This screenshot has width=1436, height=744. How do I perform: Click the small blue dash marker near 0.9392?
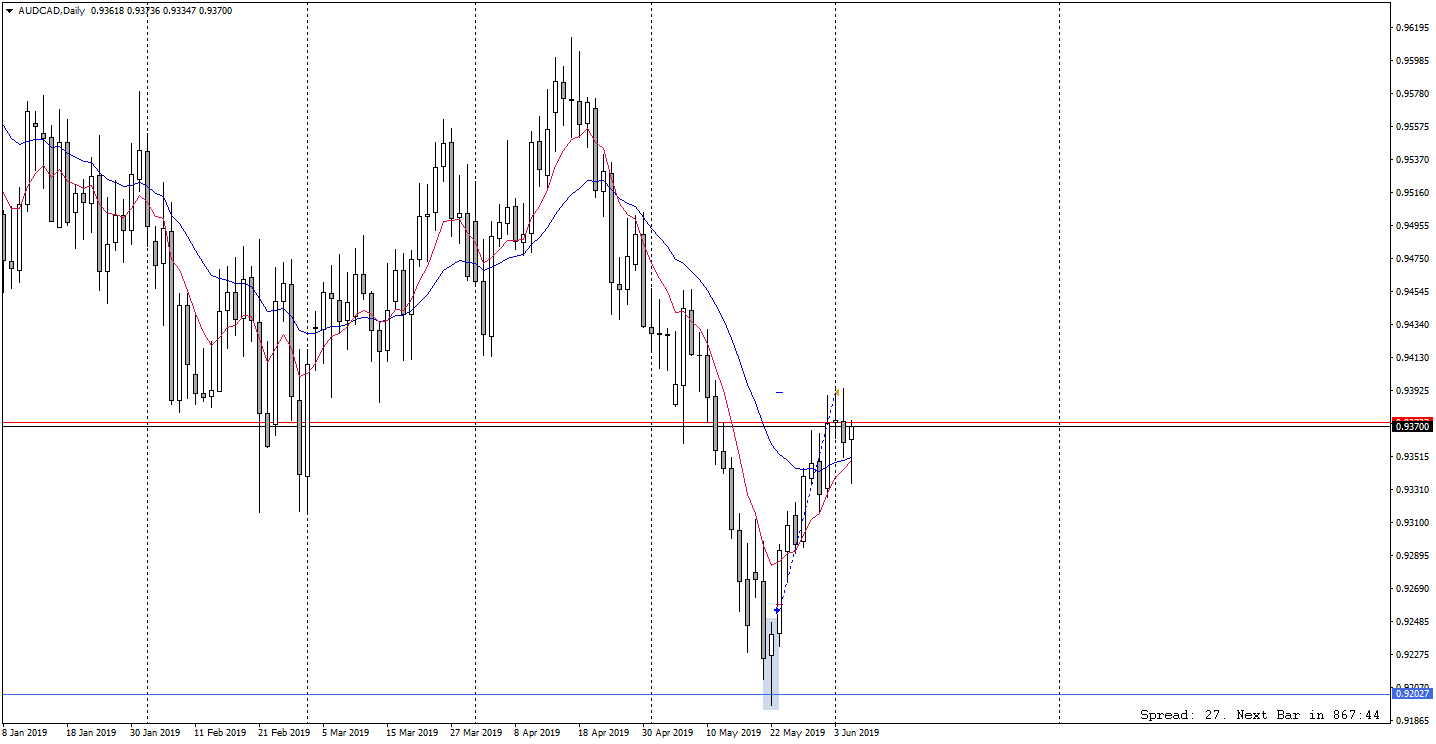click(x=779, y=392)
